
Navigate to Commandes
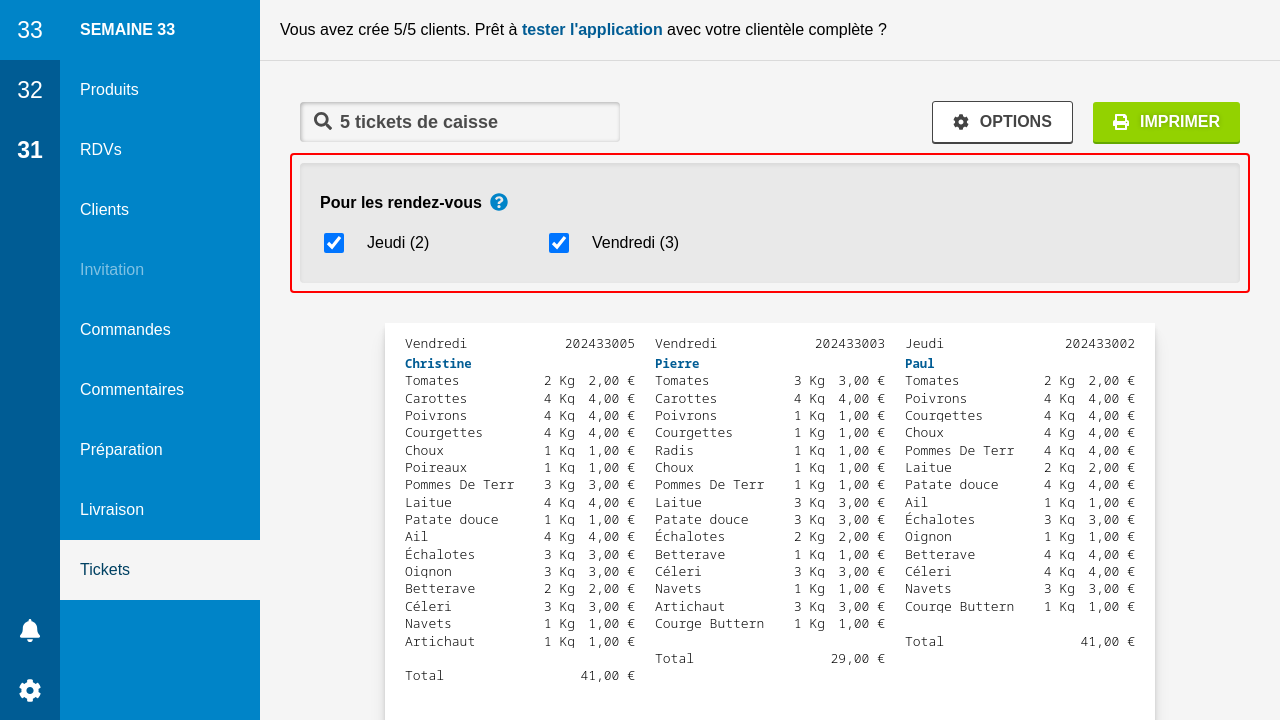pos(125,330)
